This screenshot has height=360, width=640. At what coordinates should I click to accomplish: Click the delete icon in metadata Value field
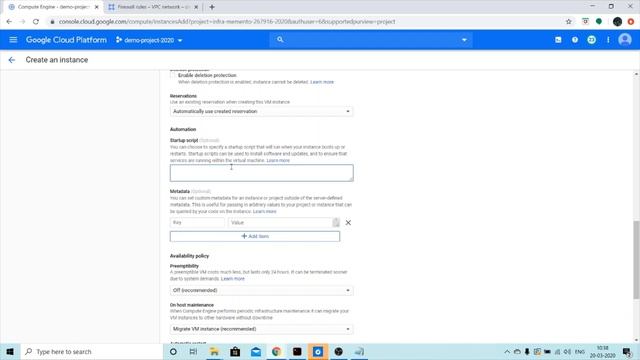click(336, 222)
